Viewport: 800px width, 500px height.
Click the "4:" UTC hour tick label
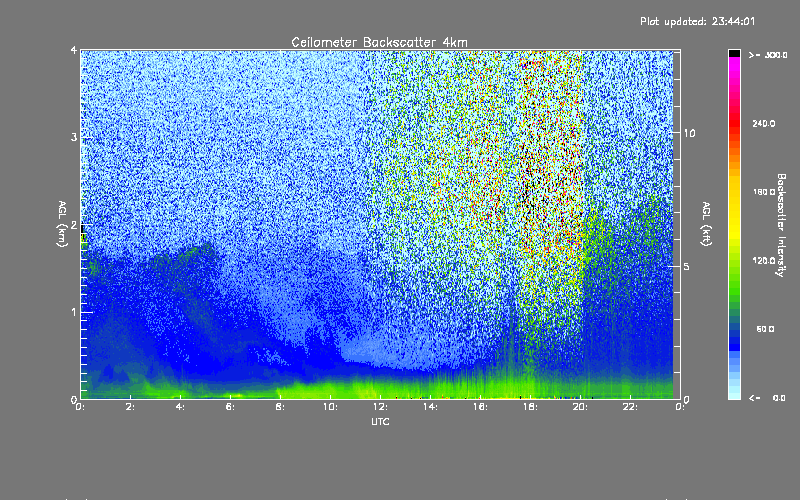point(181,407)
